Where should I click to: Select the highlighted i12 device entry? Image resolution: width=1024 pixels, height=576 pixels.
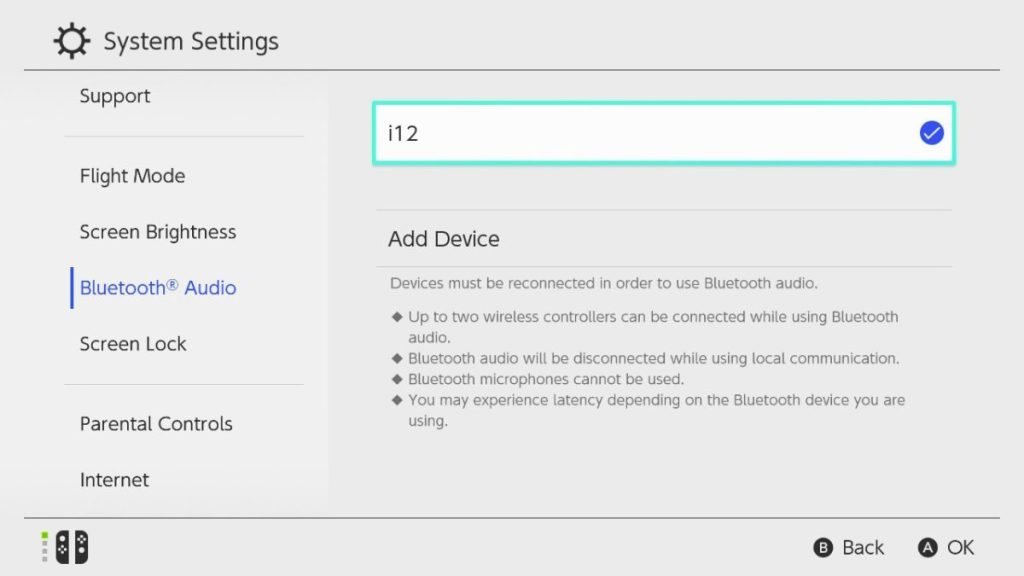[662, 132]
